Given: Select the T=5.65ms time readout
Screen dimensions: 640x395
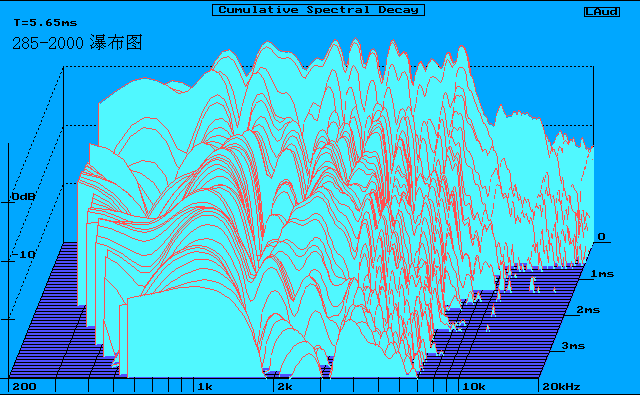Looking at the screenshot, I should click(45, 23).
